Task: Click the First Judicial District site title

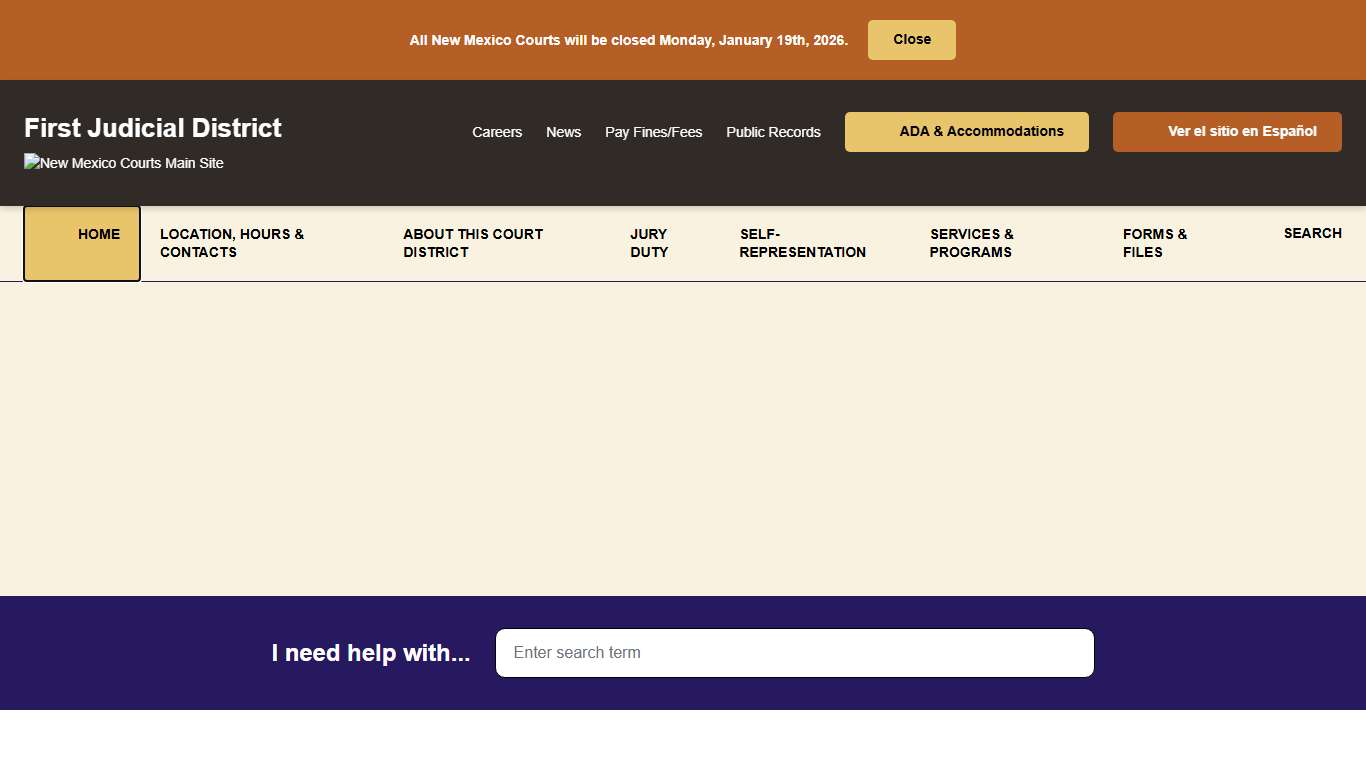Action: [x=152, y=128]
